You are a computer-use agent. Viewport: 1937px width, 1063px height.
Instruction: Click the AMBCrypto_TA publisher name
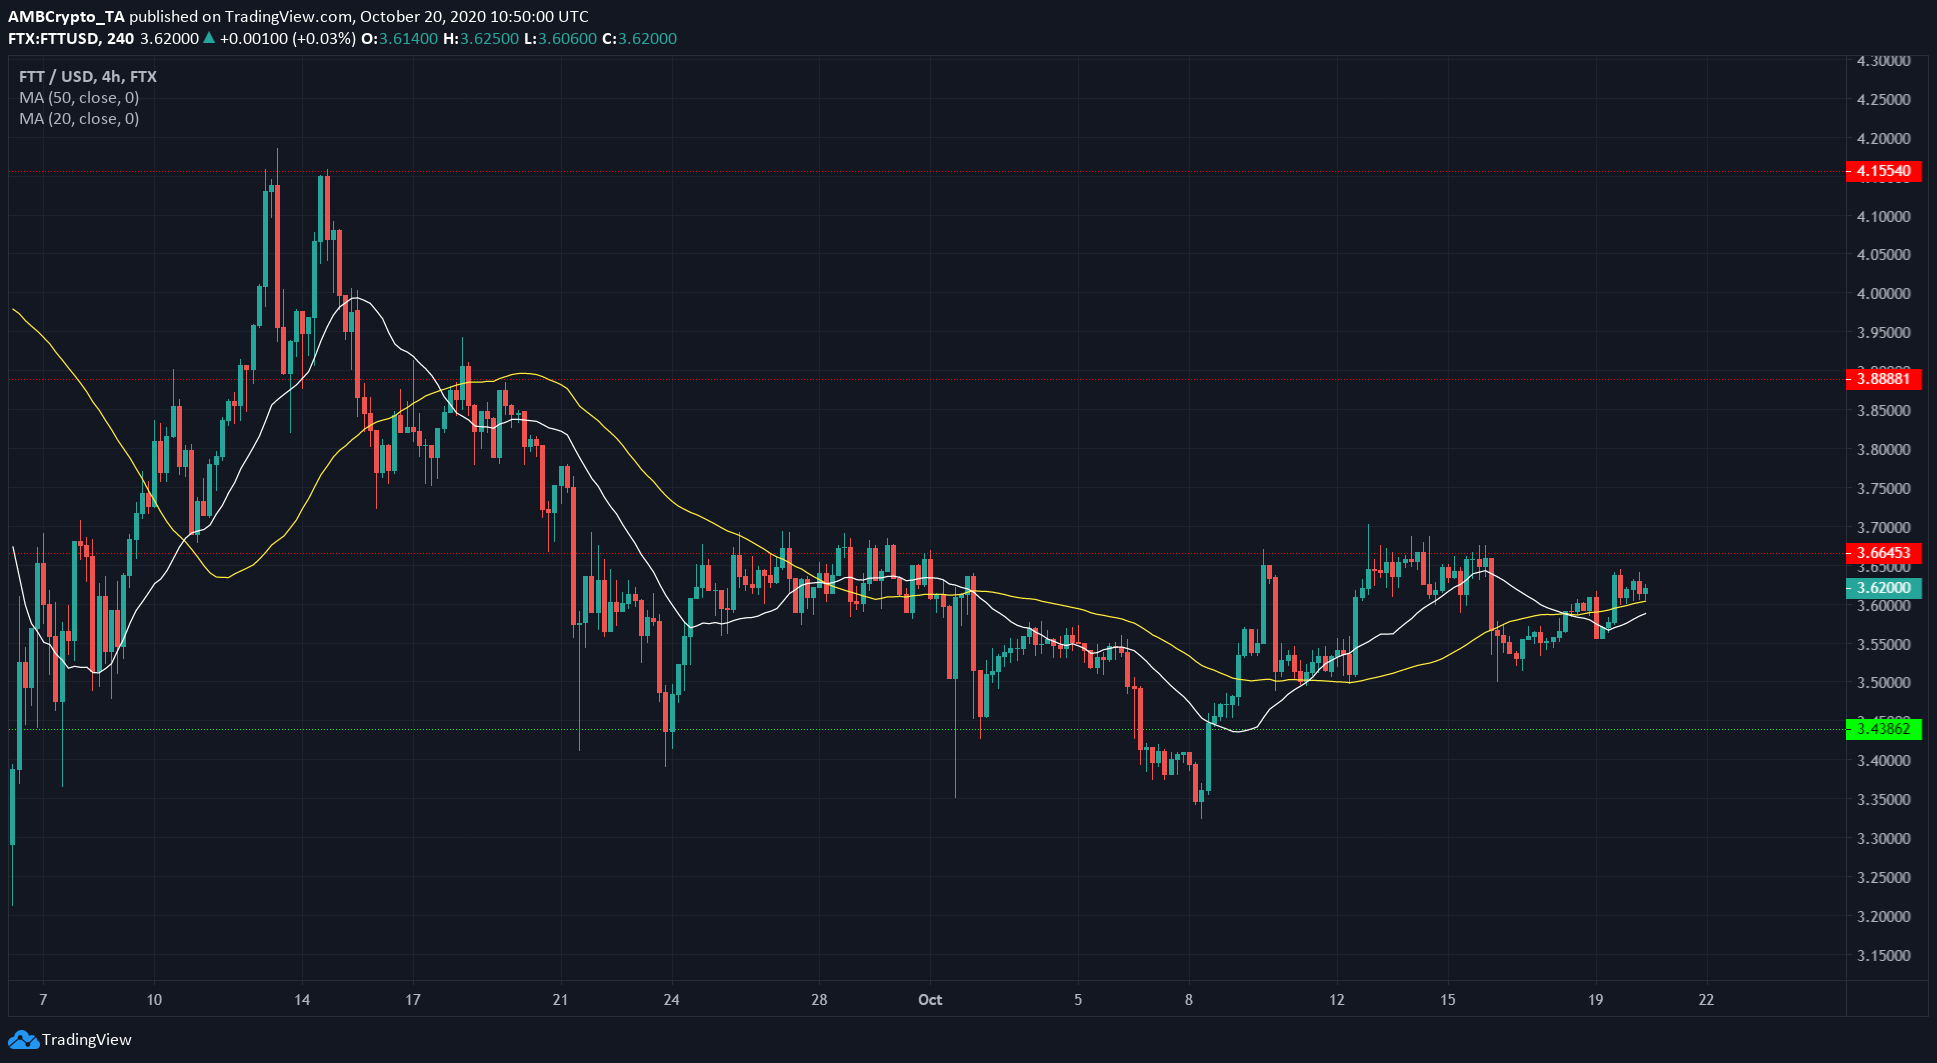pos(66,17)
